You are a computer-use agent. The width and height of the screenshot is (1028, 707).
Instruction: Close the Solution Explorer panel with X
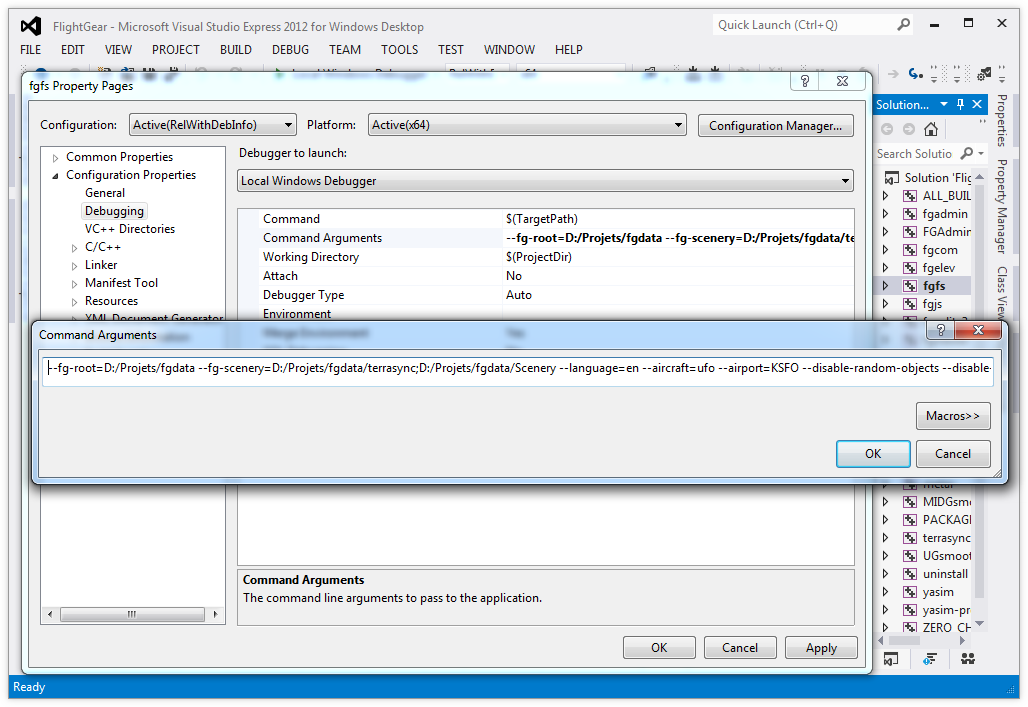tap(977, 104)
